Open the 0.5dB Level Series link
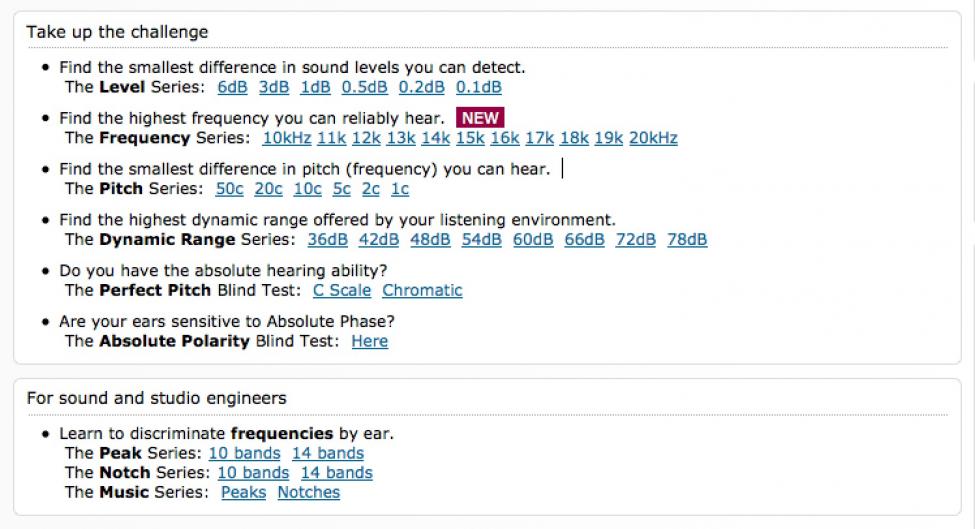975x529 pixels. click(x=364, y=87)
